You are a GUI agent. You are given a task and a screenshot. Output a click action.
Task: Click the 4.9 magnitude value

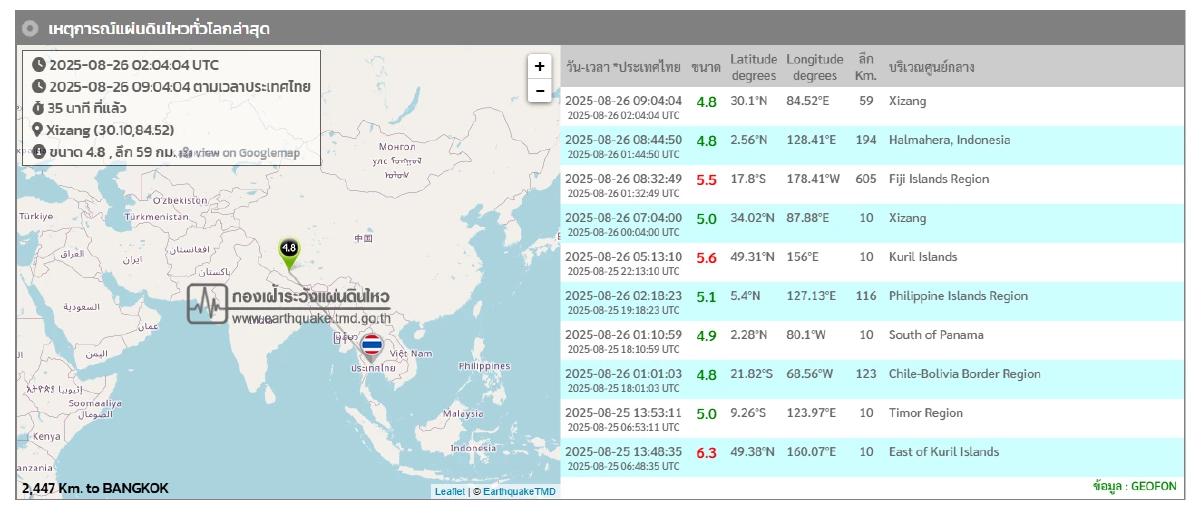(706, 336)
